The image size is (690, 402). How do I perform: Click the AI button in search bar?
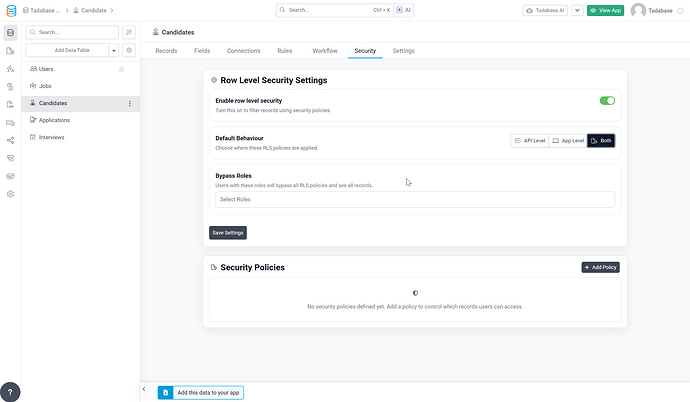pyautogui.click(x=404, y=10)
